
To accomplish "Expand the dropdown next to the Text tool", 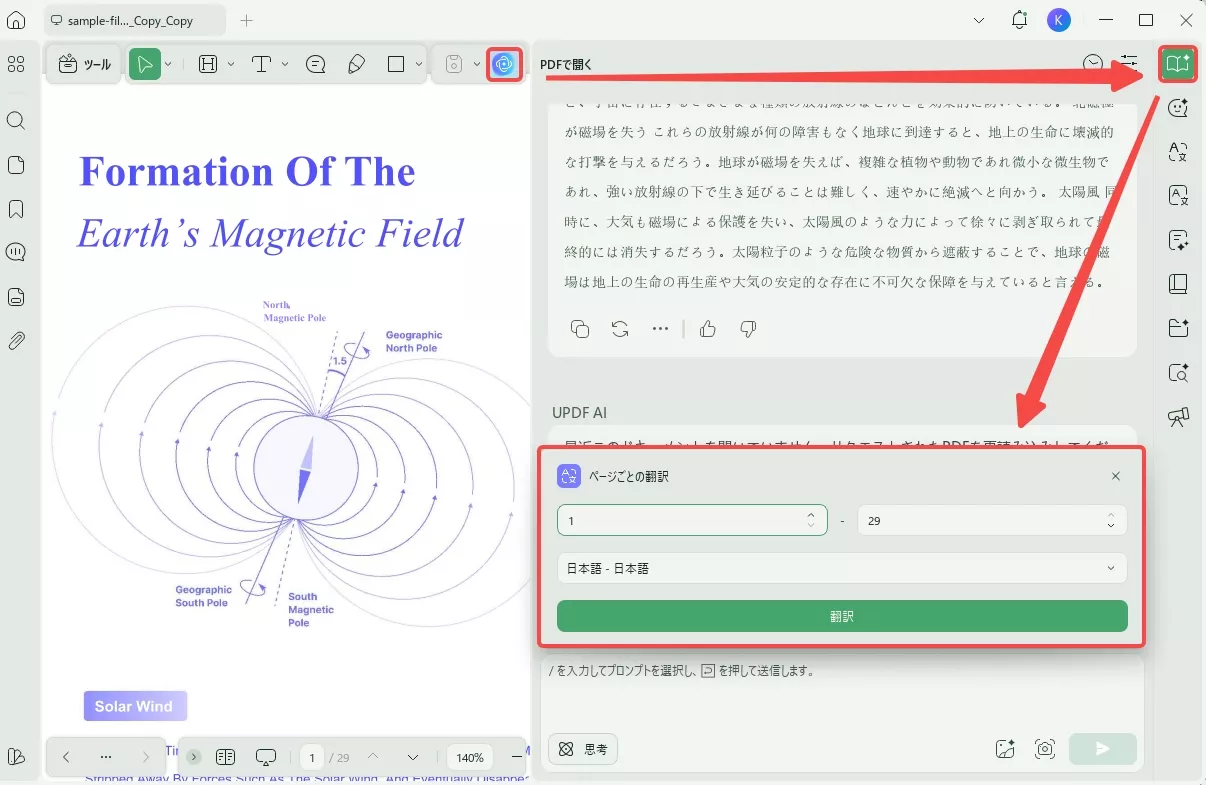I will [x=285, y=63].
